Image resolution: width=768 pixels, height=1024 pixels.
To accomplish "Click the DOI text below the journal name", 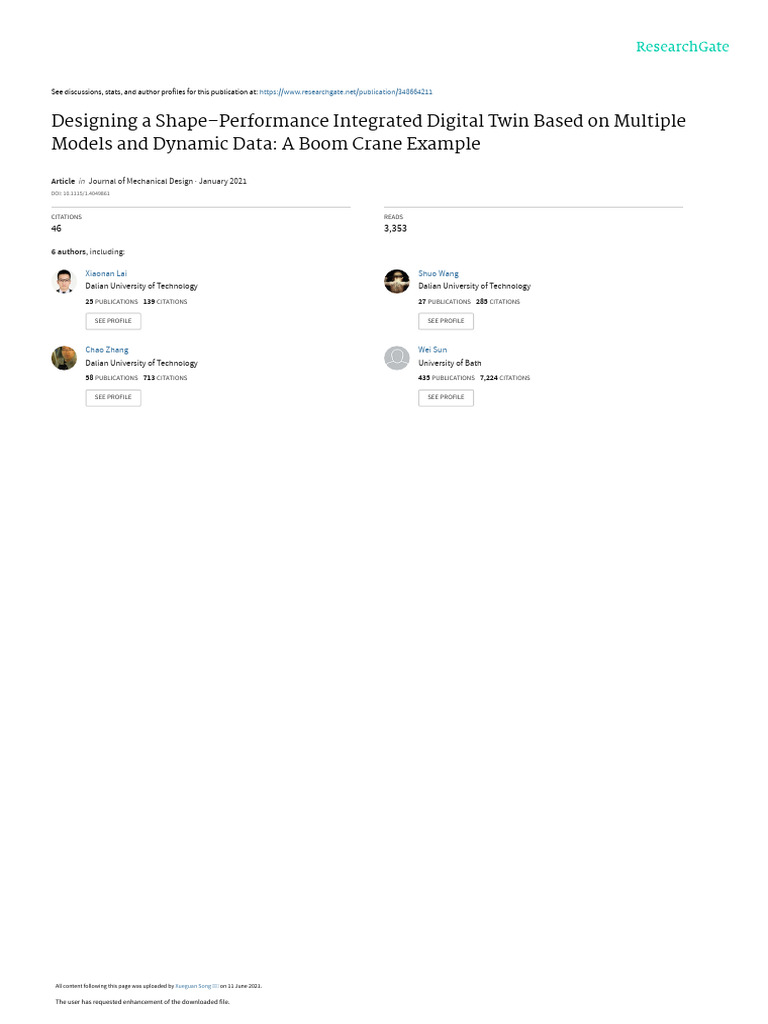I will 80,193.
